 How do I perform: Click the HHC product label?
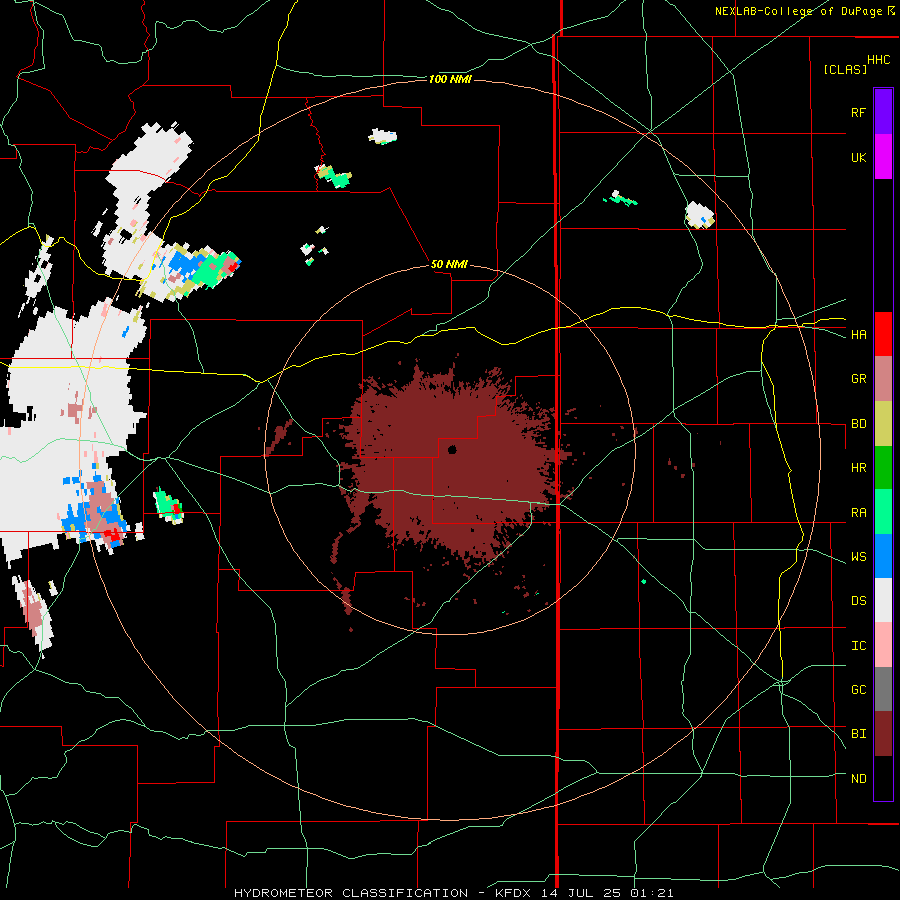pyautogui.click(x=879, y=60)
